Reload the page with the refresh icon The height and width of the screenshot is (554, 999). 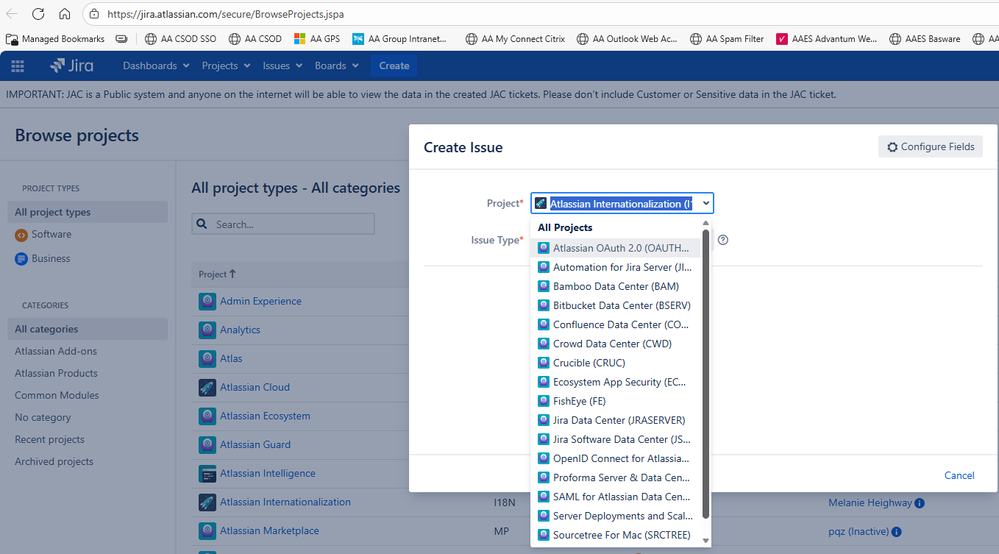(x=38, y=13)
